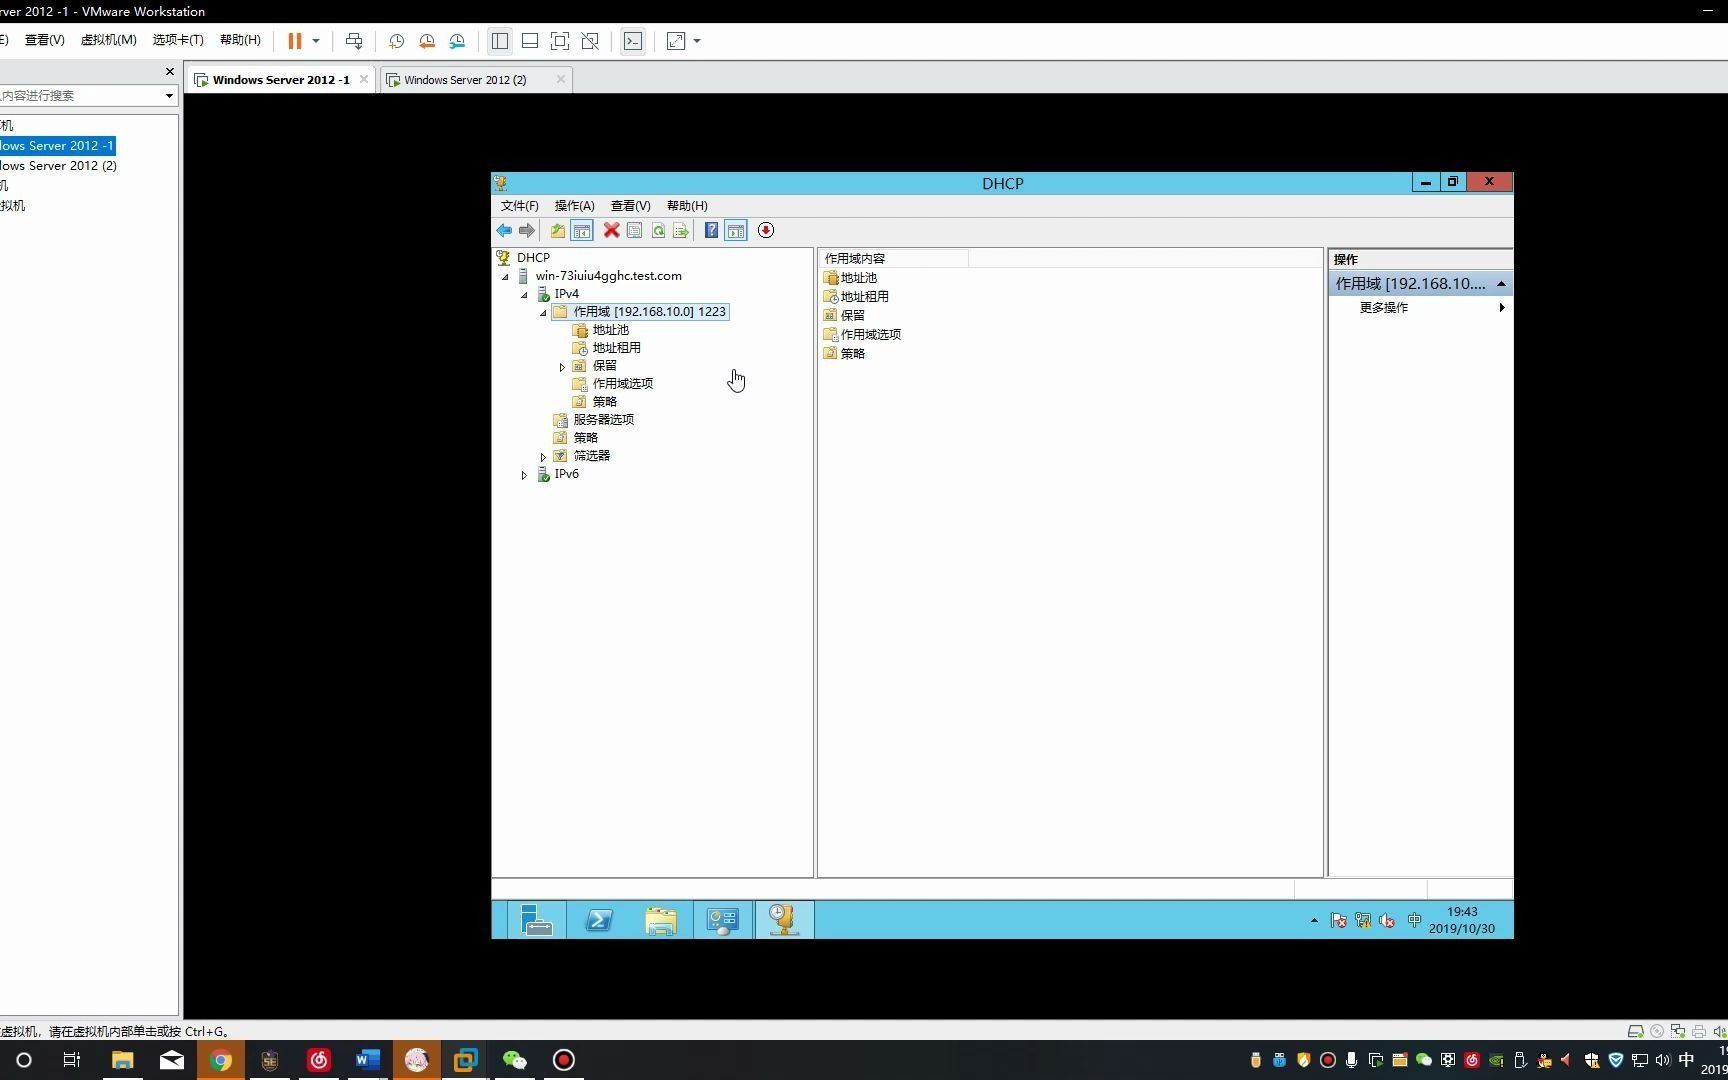Revert to snapshot icon in VMware
Image resolution: width=1728 pixels, height=1080 pixels.
(427, 41)
